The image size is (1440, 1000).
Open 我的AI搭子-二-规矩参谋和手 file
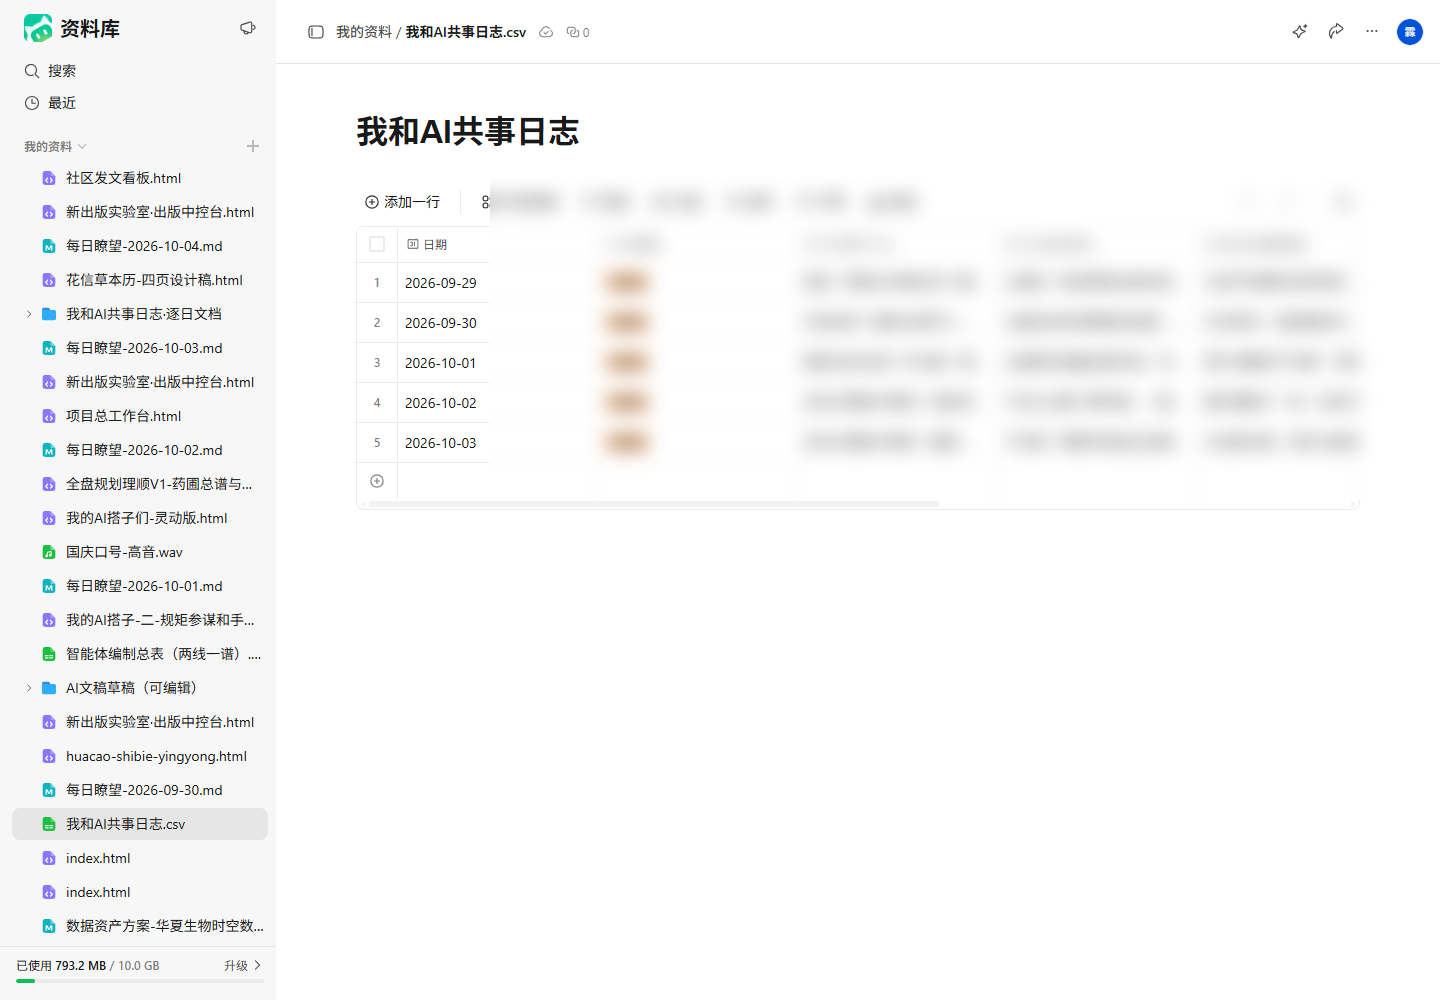pos(140,620)
